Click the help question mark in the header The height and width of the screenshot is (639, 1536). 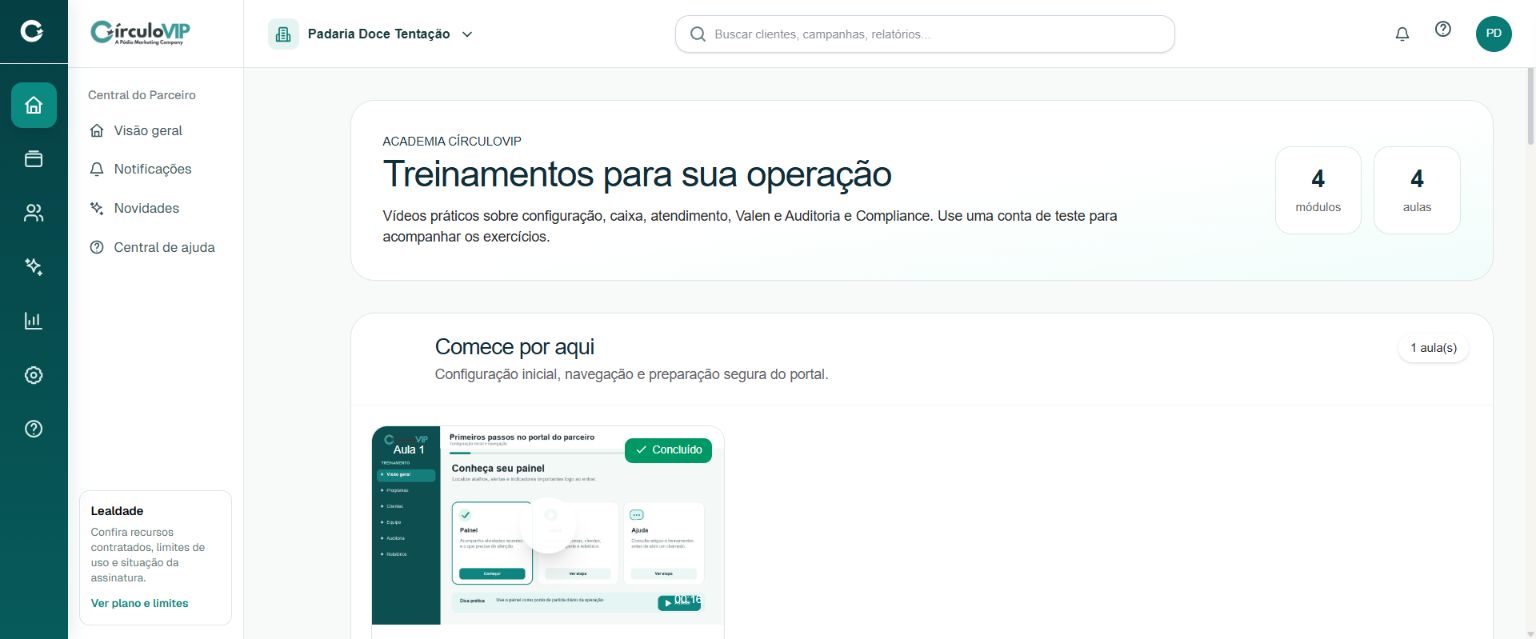point(1443,30)
